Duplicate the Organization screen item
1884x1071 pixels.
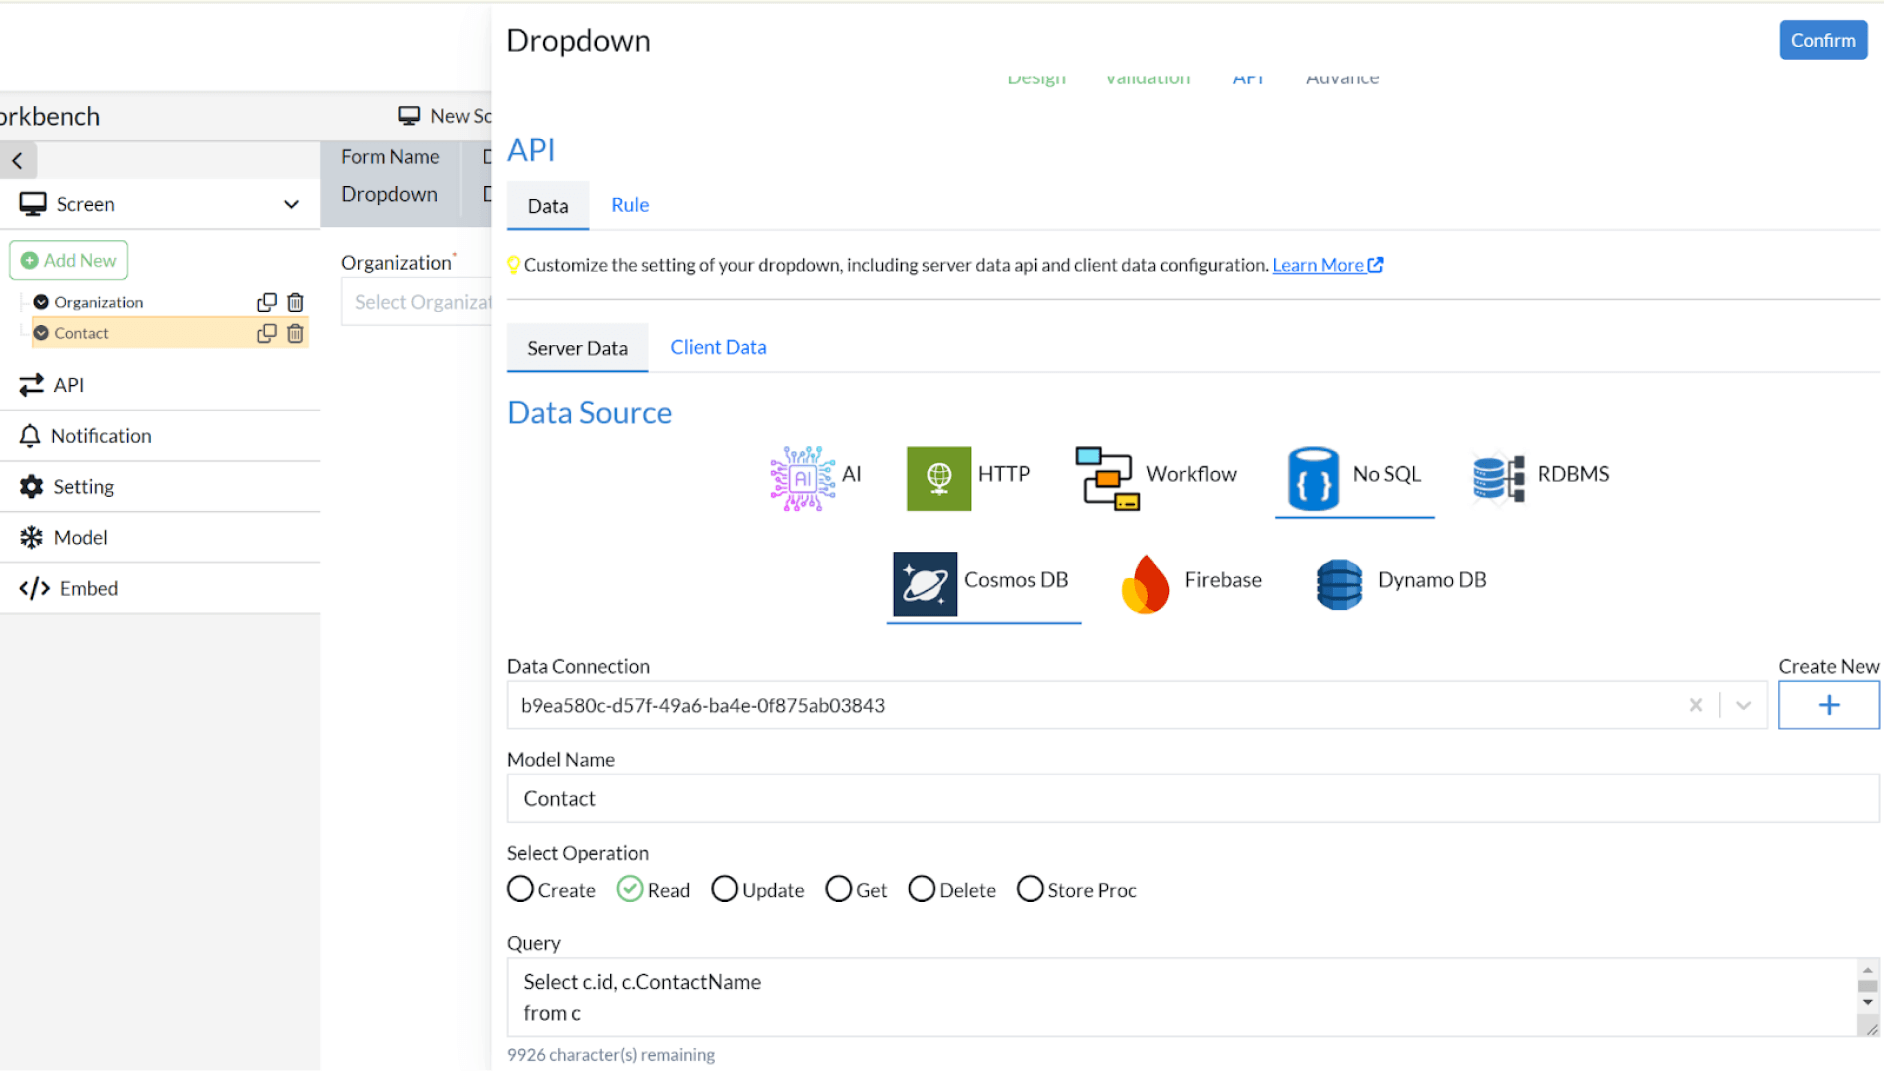[x=266, y=302]
